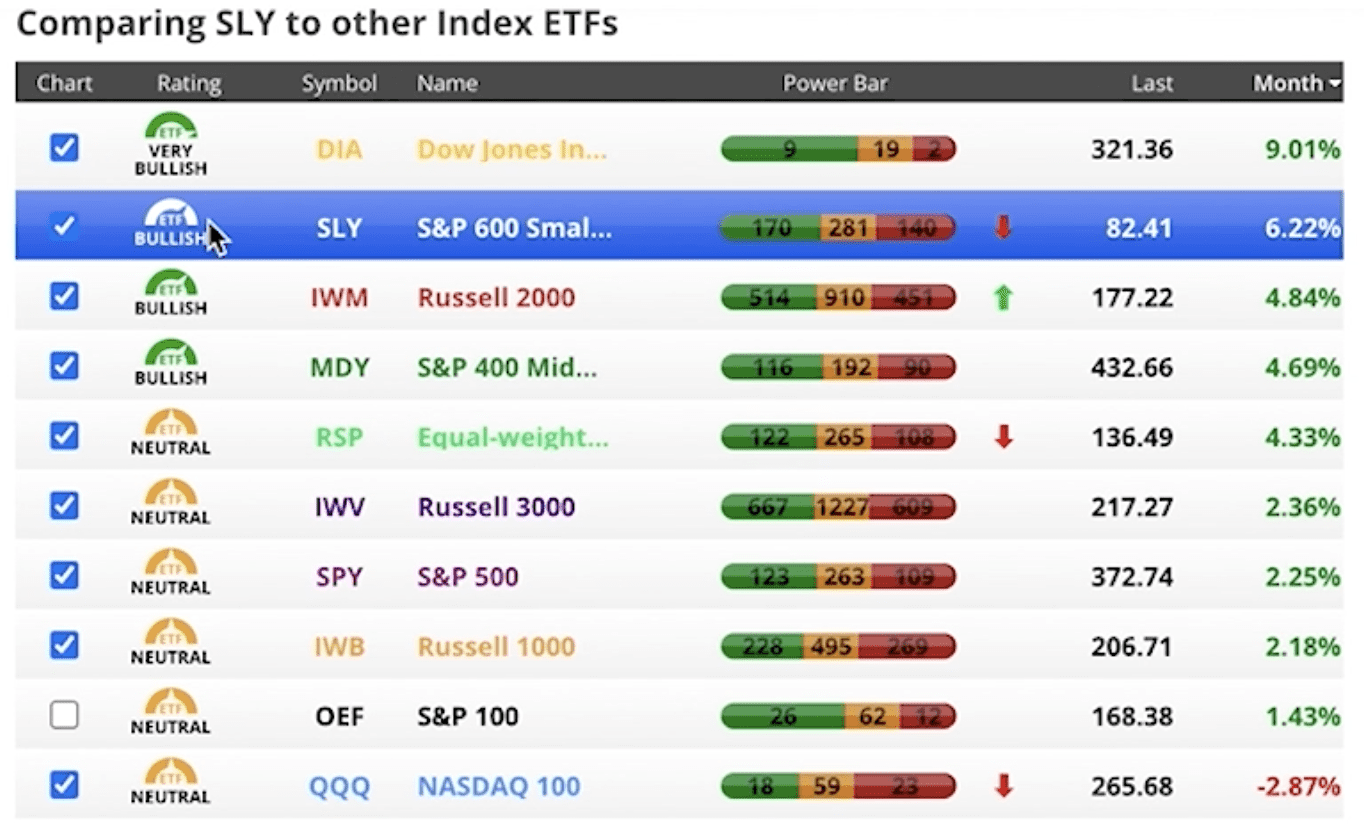Open the SPY symbol link
Image resolution: width=1364 pixels, height=834 pixels.
pyautogui.click(x=339, y=577)
